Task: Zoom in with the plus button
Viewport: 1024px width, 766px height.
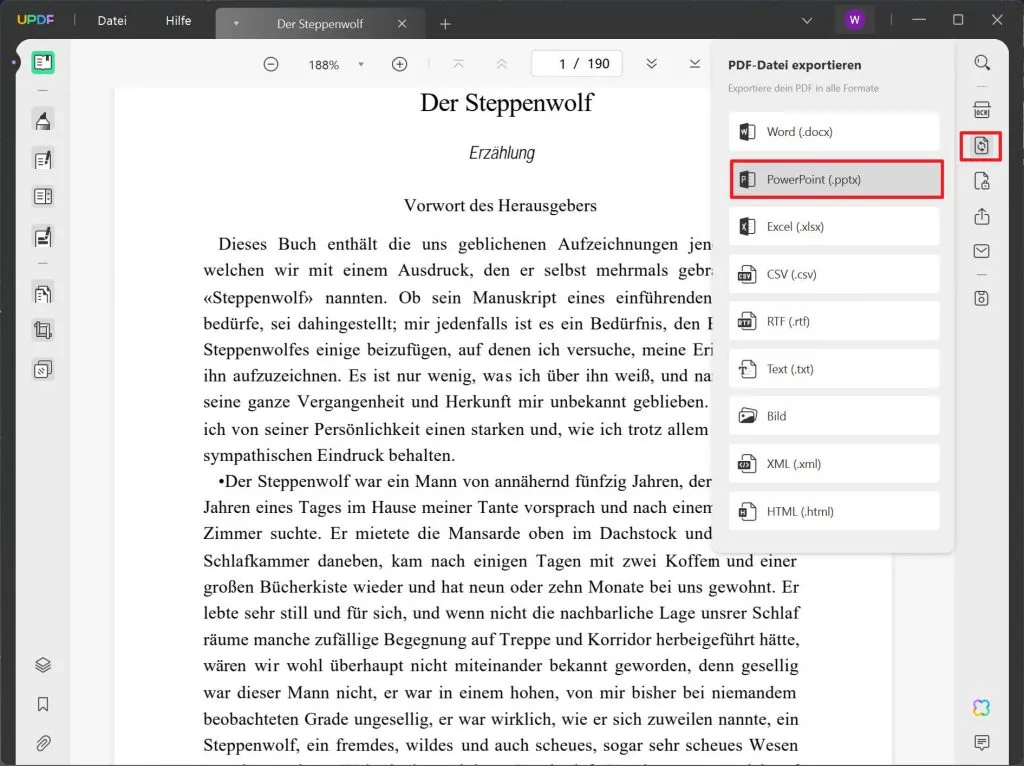Action: pos(399,64)
